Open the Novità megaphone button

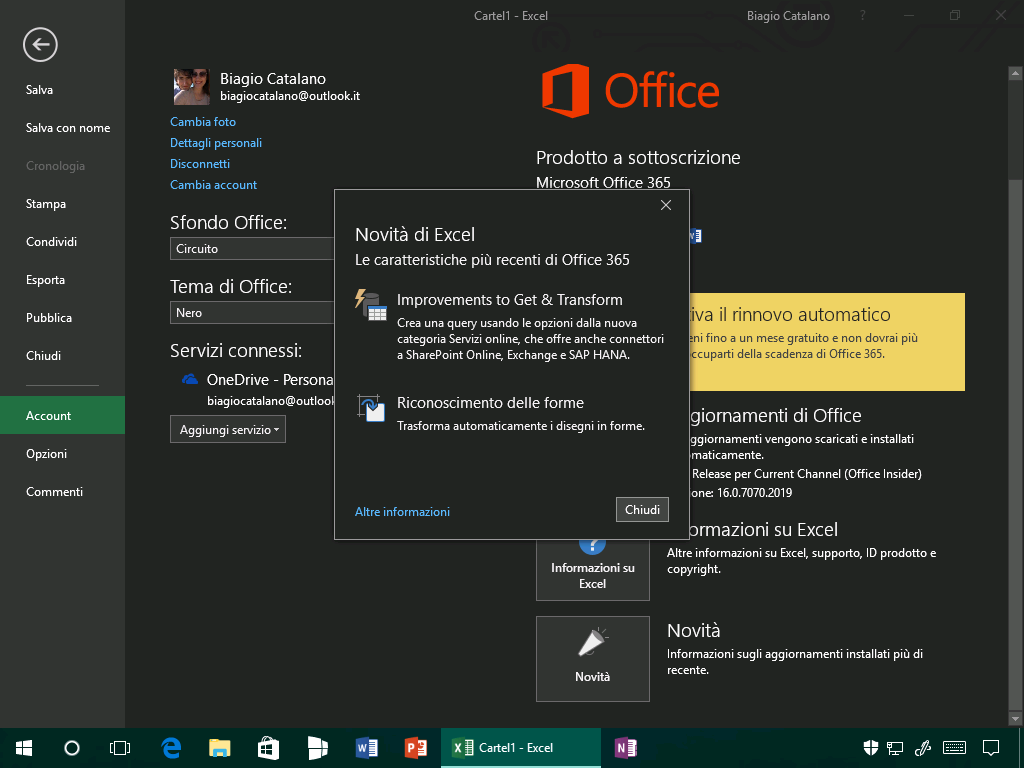click(x=592, y=658)
